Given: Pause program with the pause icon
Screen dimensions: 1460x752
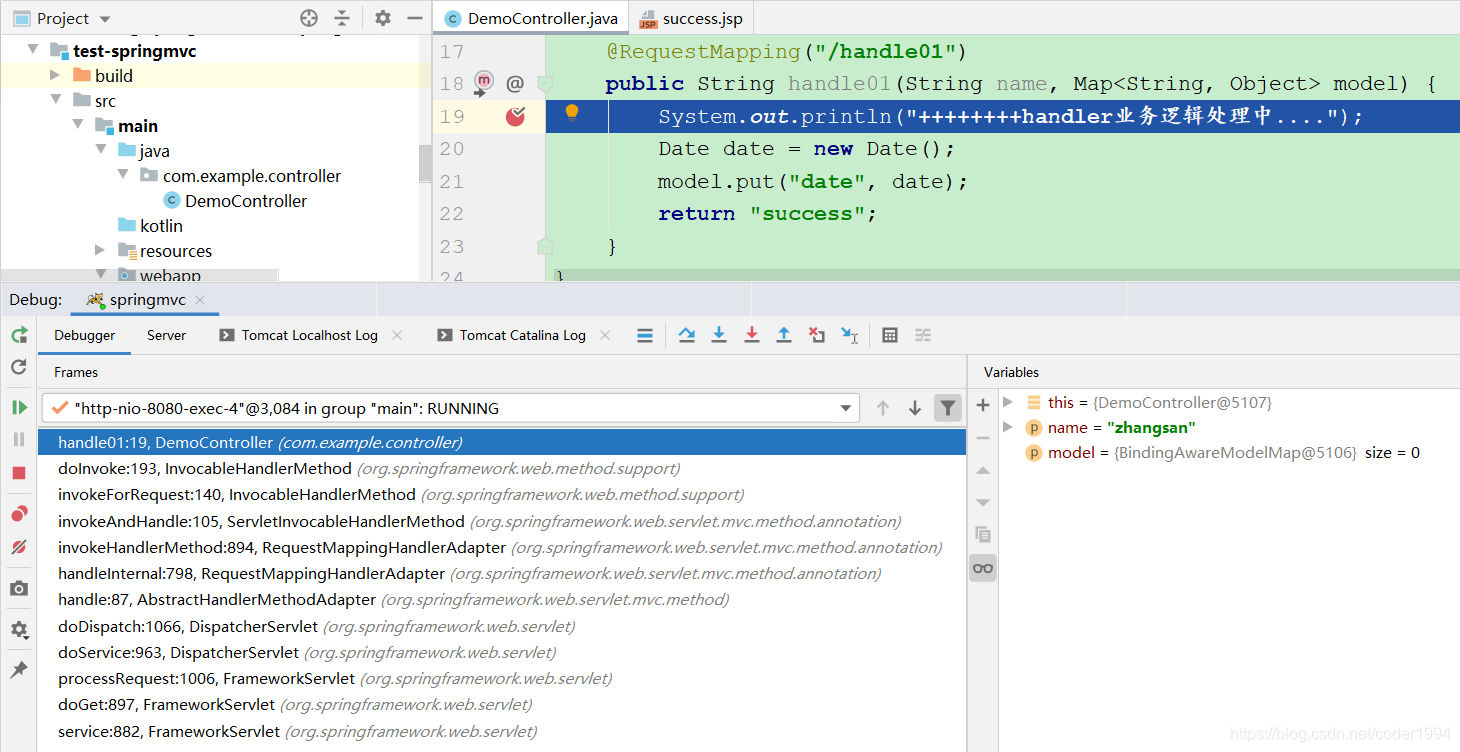Looking at the screenshot, I should pos(19,439).
